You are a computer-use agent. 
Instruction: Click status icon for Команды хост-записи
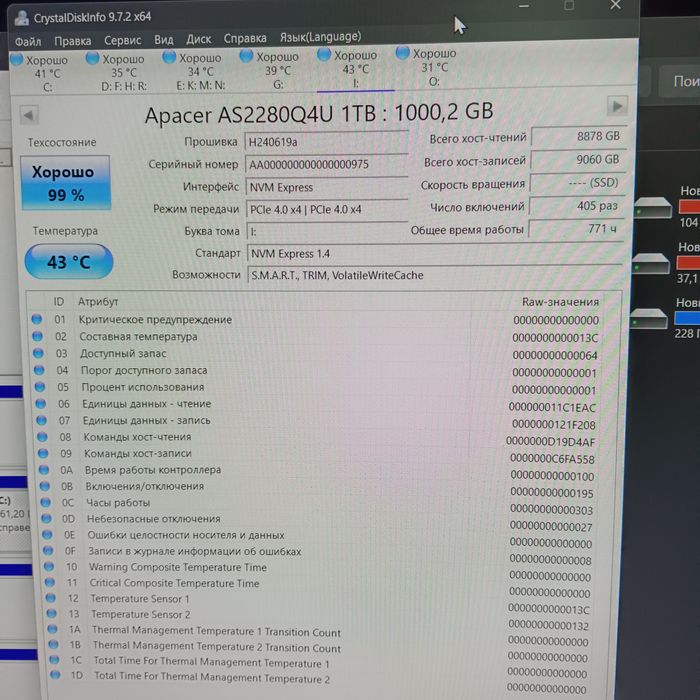click(x=43, y=453)
